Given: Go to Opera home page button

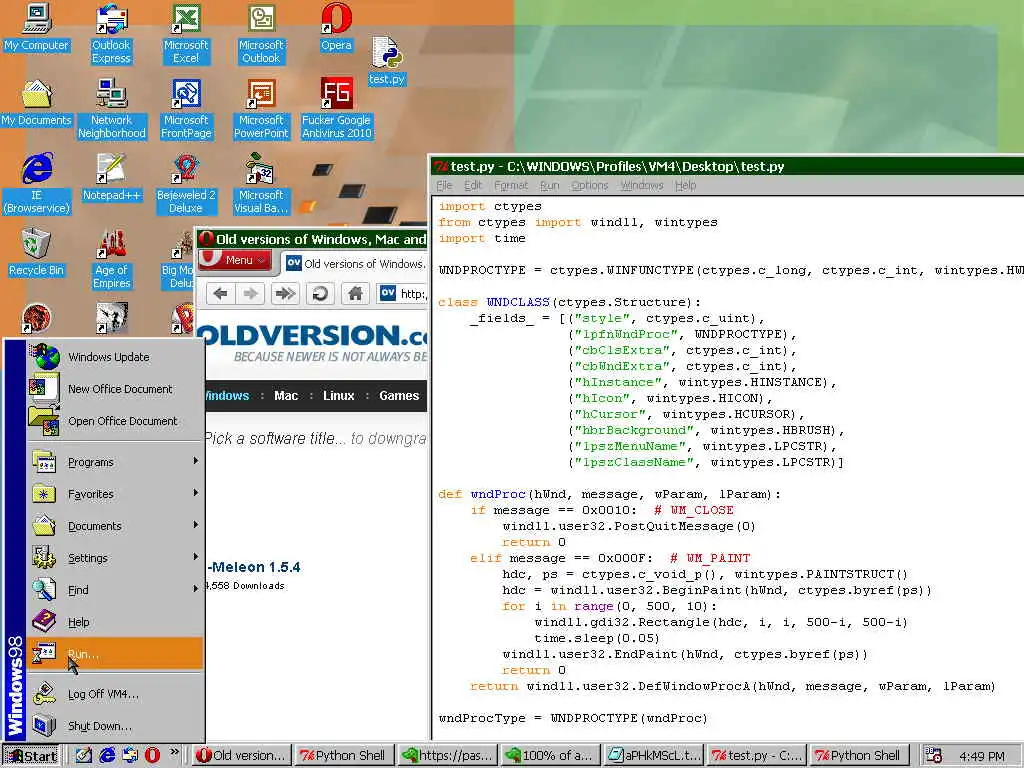Looking at the screenshot, I should [x=355, y=293].
